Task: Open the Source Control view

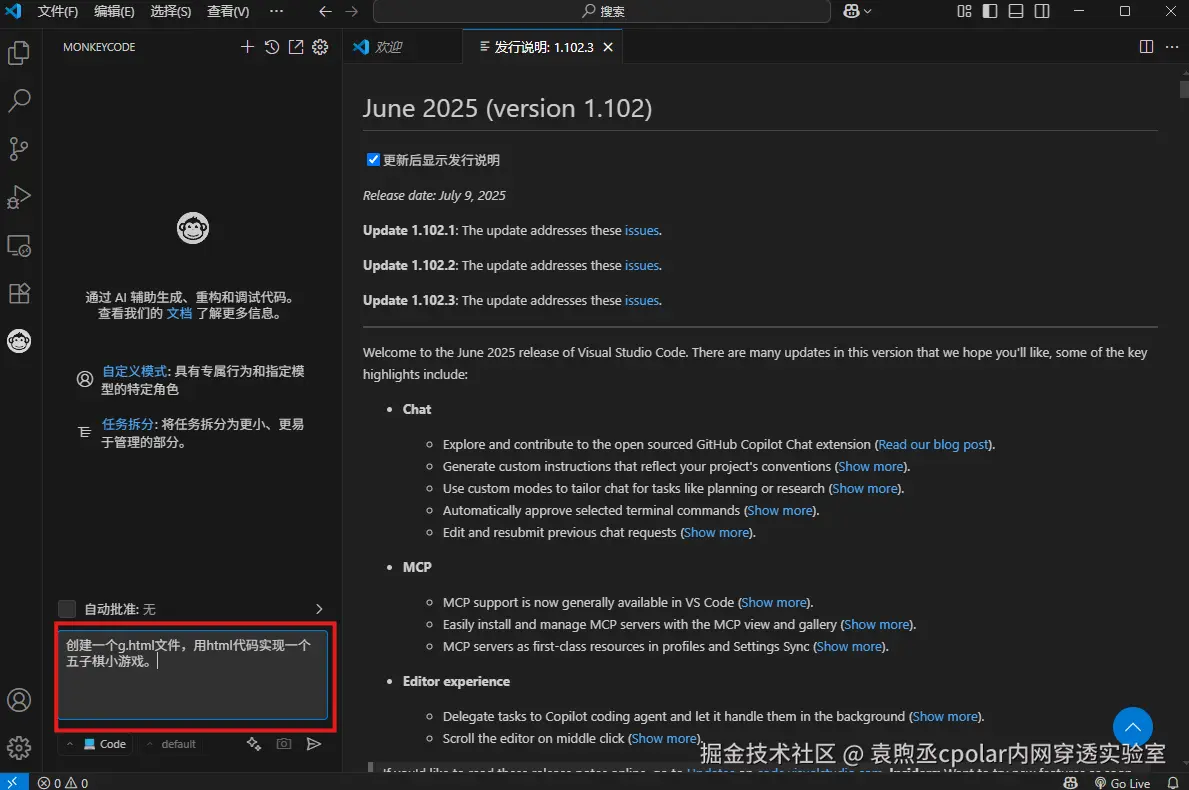Action: [19, 149]
